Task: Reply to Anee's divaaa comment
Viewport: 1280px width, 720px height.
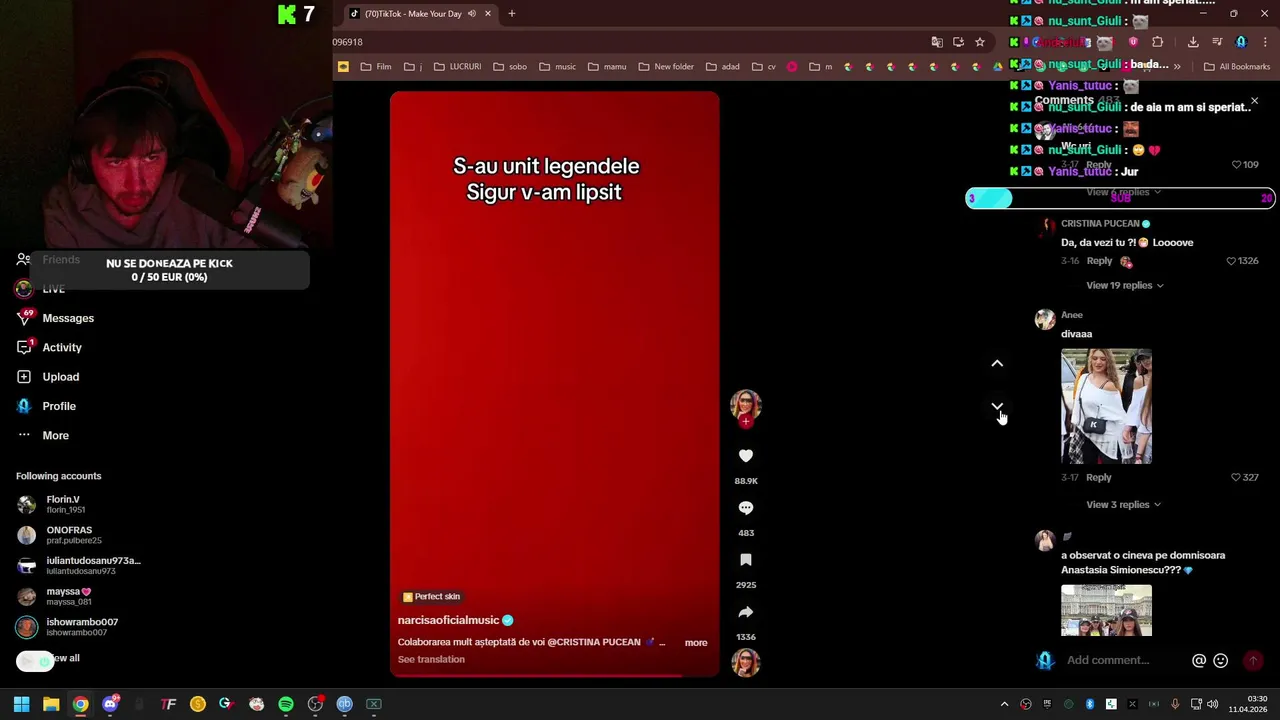Action: point(1099,477)
